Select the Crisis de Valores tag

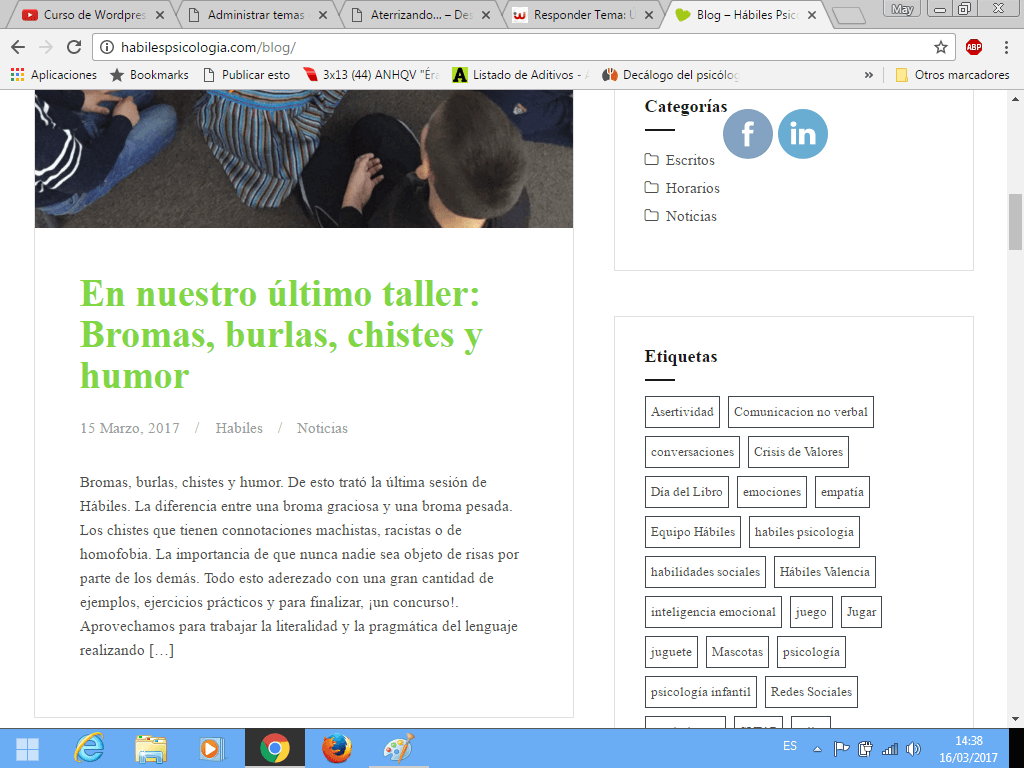point(798,452)
